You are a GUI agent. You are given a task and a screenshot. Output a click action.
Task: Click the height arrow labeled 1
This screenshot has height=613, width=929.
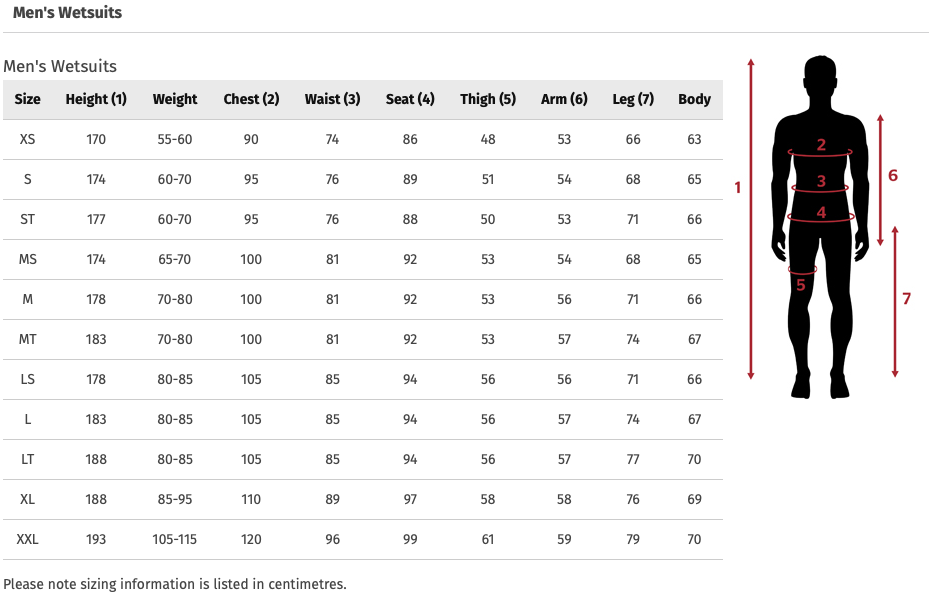point(751,219)
